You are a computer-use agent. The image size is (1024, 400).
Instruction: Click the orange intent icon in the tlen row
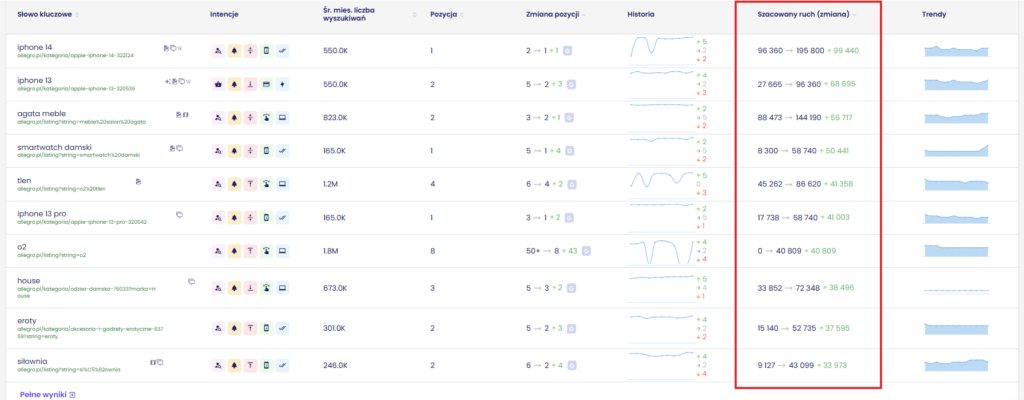(234, 184)
